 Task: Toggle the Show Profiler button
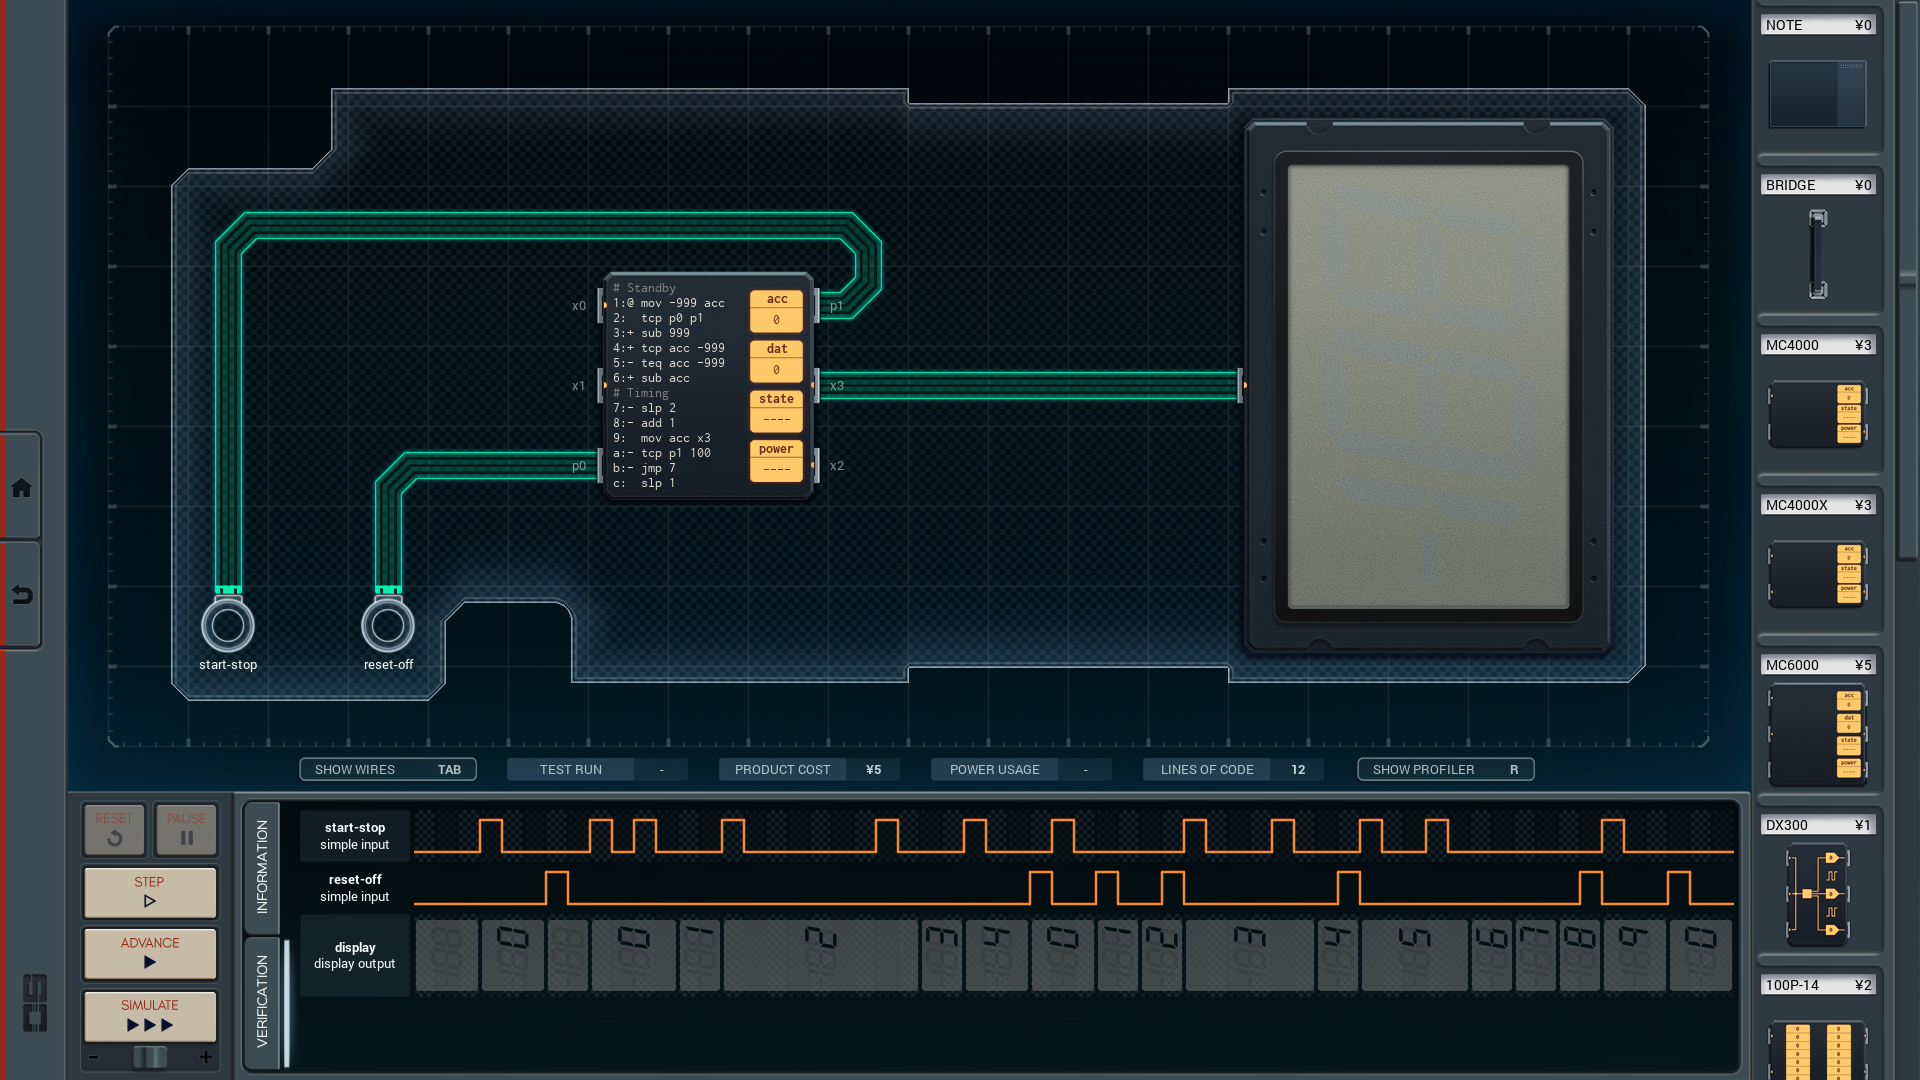1445,769
